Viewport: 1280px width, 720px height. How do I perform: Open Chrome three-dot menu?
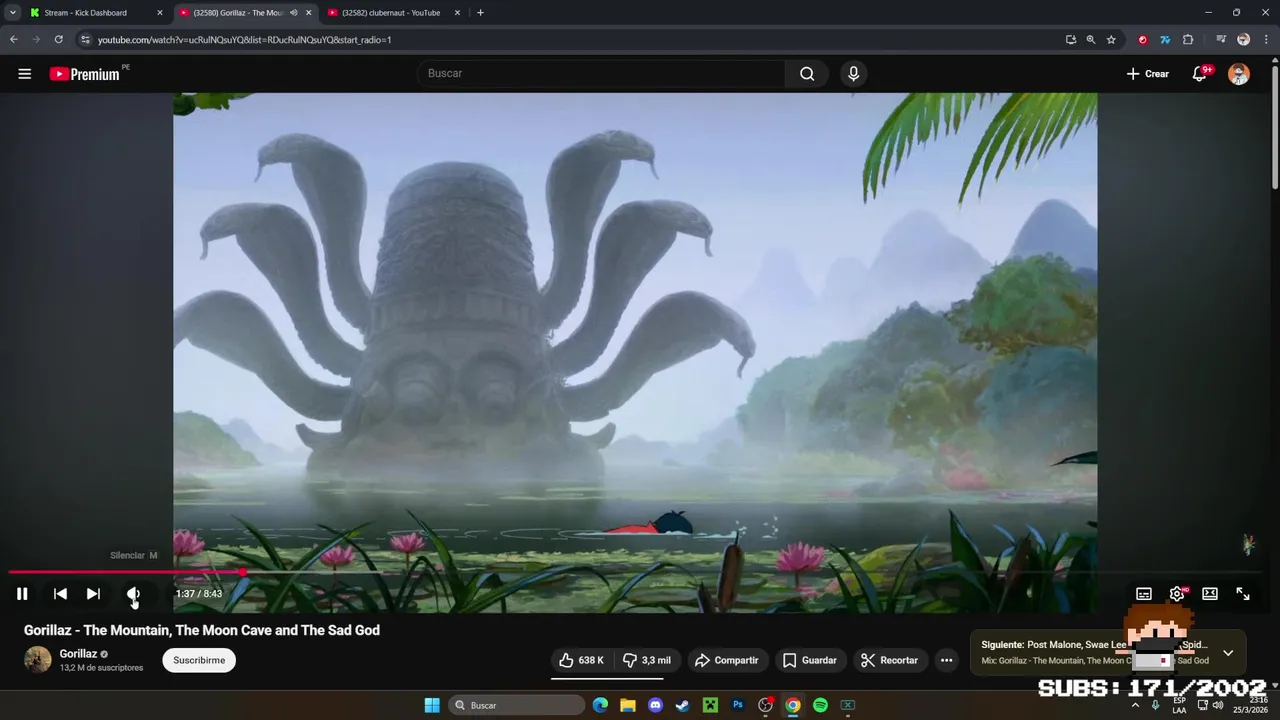point(1265,40)
